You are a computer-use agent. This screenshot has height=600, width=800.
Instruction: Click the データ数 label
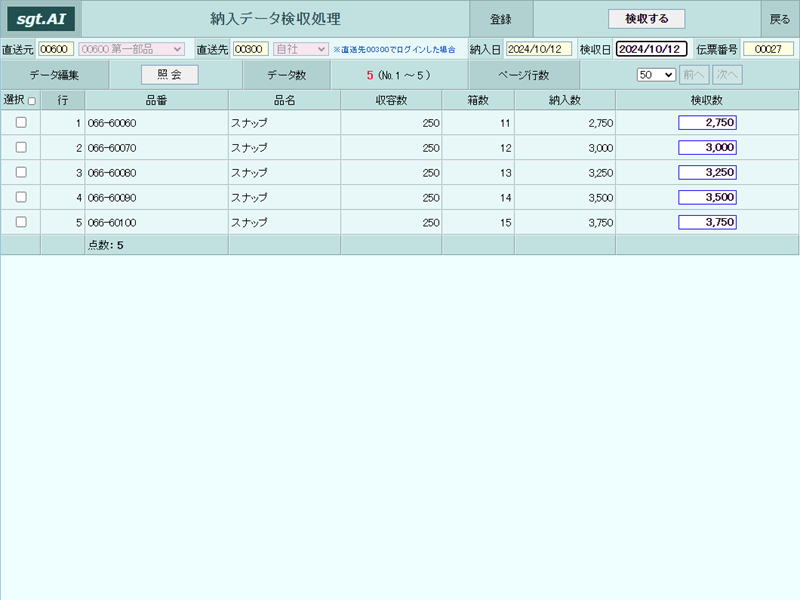[287, 75]
